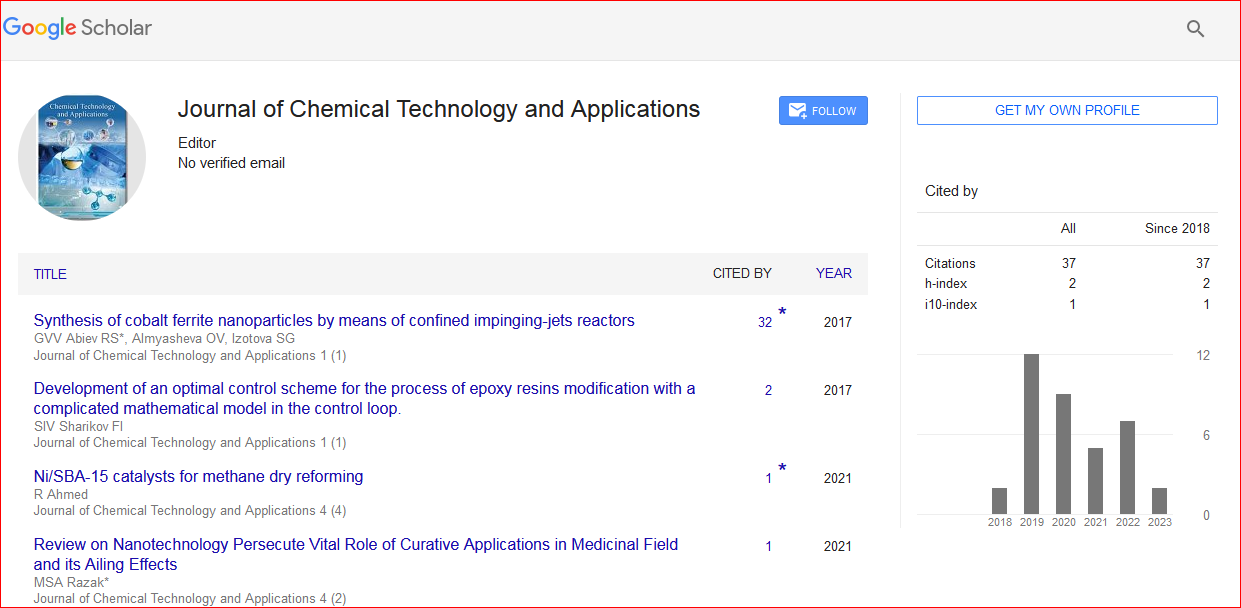The image size is (1241, 608).
Task: Open Ni/SBA-15 catalysts methane reforming article
Action: [198, 477]
